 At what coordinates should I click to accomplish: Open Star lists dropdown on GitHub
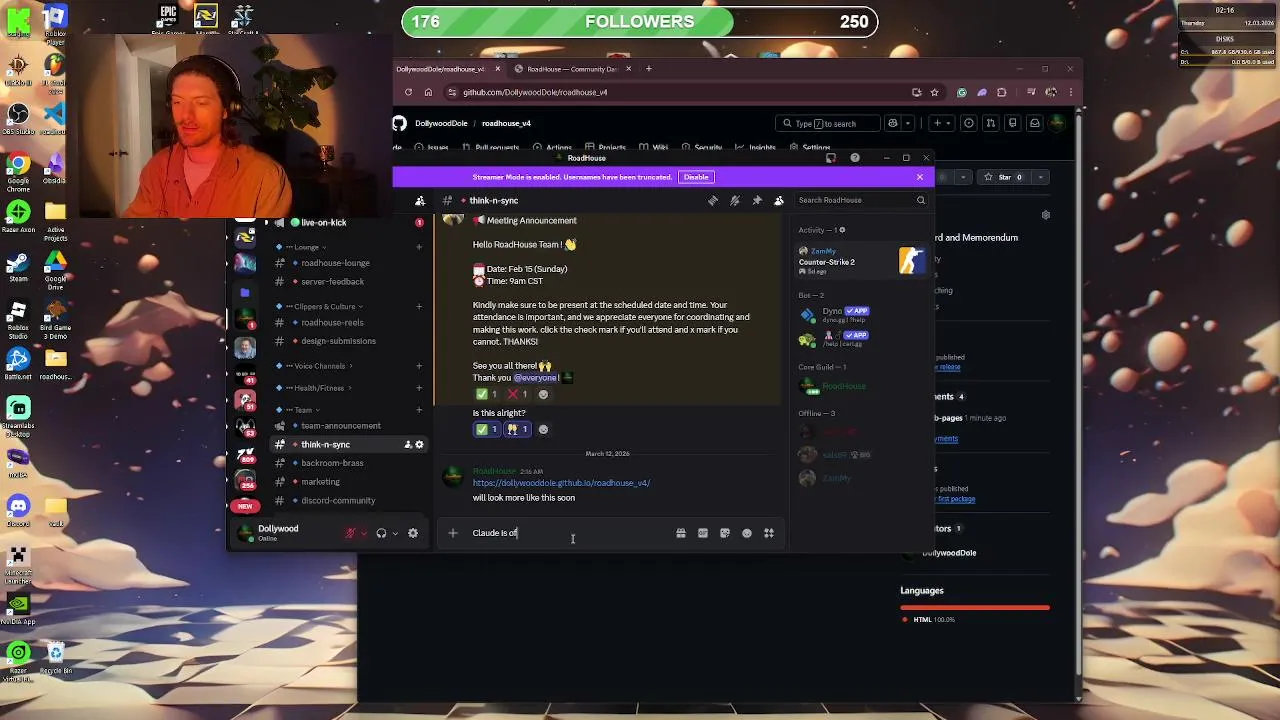[x=1041, y=177]
